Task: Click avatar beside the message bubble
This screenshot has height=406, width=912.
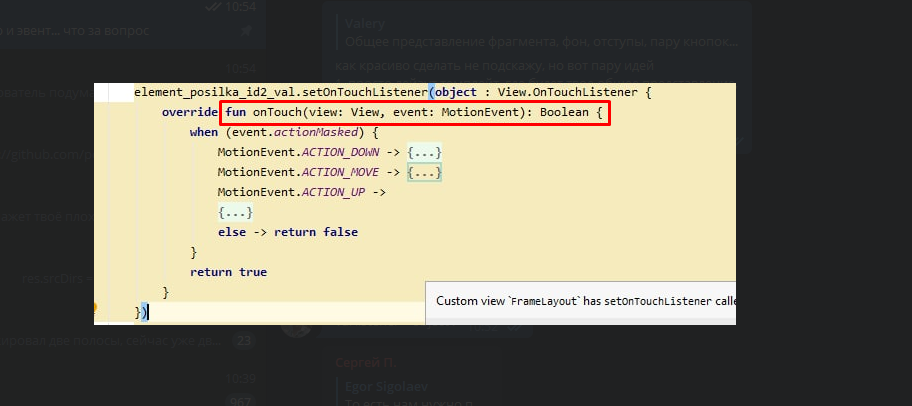Action: click(x=295, y=331)
